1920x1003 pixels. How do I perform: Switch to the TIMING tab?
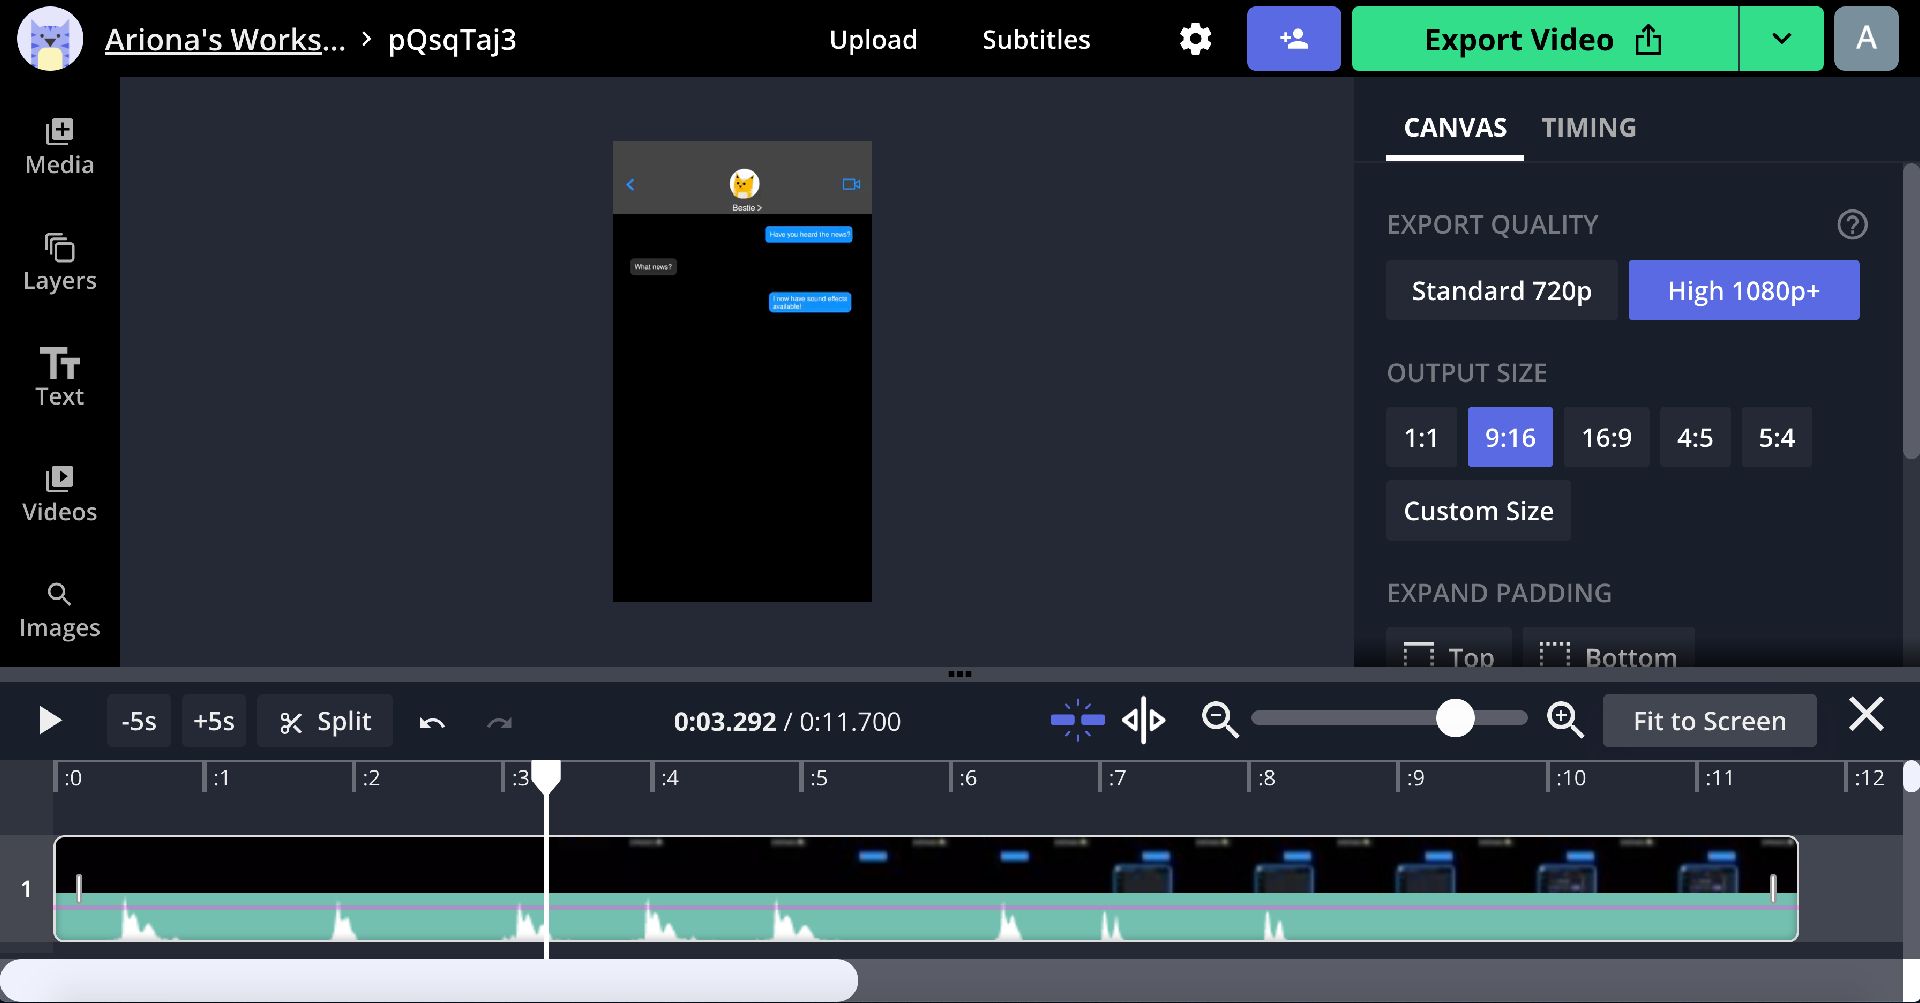tap(1588, 128)
